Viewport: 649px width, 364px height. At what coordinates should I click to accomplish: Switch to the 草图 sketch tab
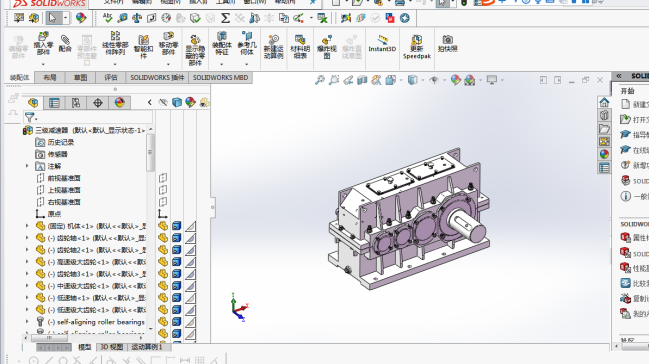[80, 77]
